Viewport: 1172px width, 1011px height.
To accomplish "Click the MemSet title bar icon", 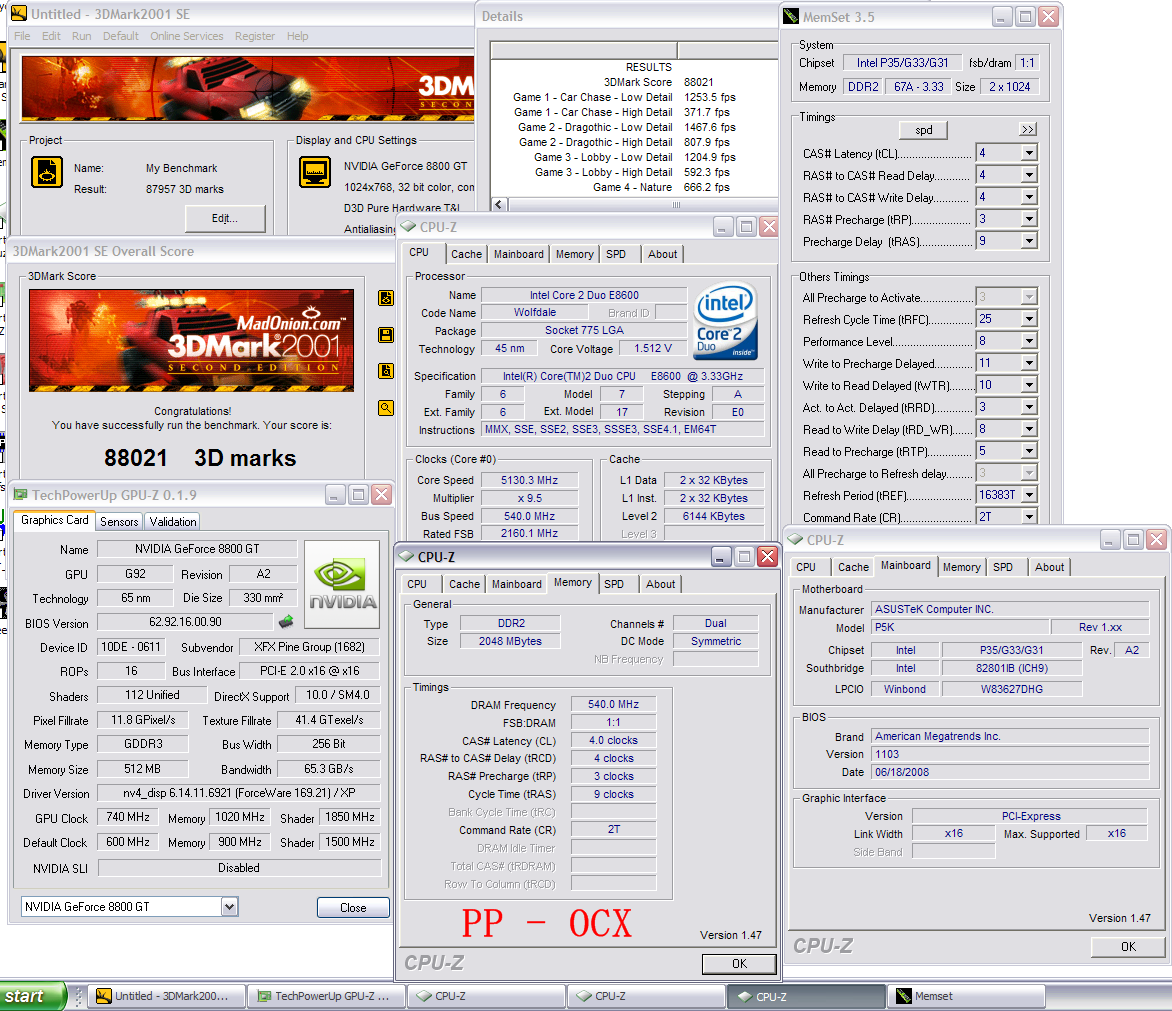I will 791,16.
